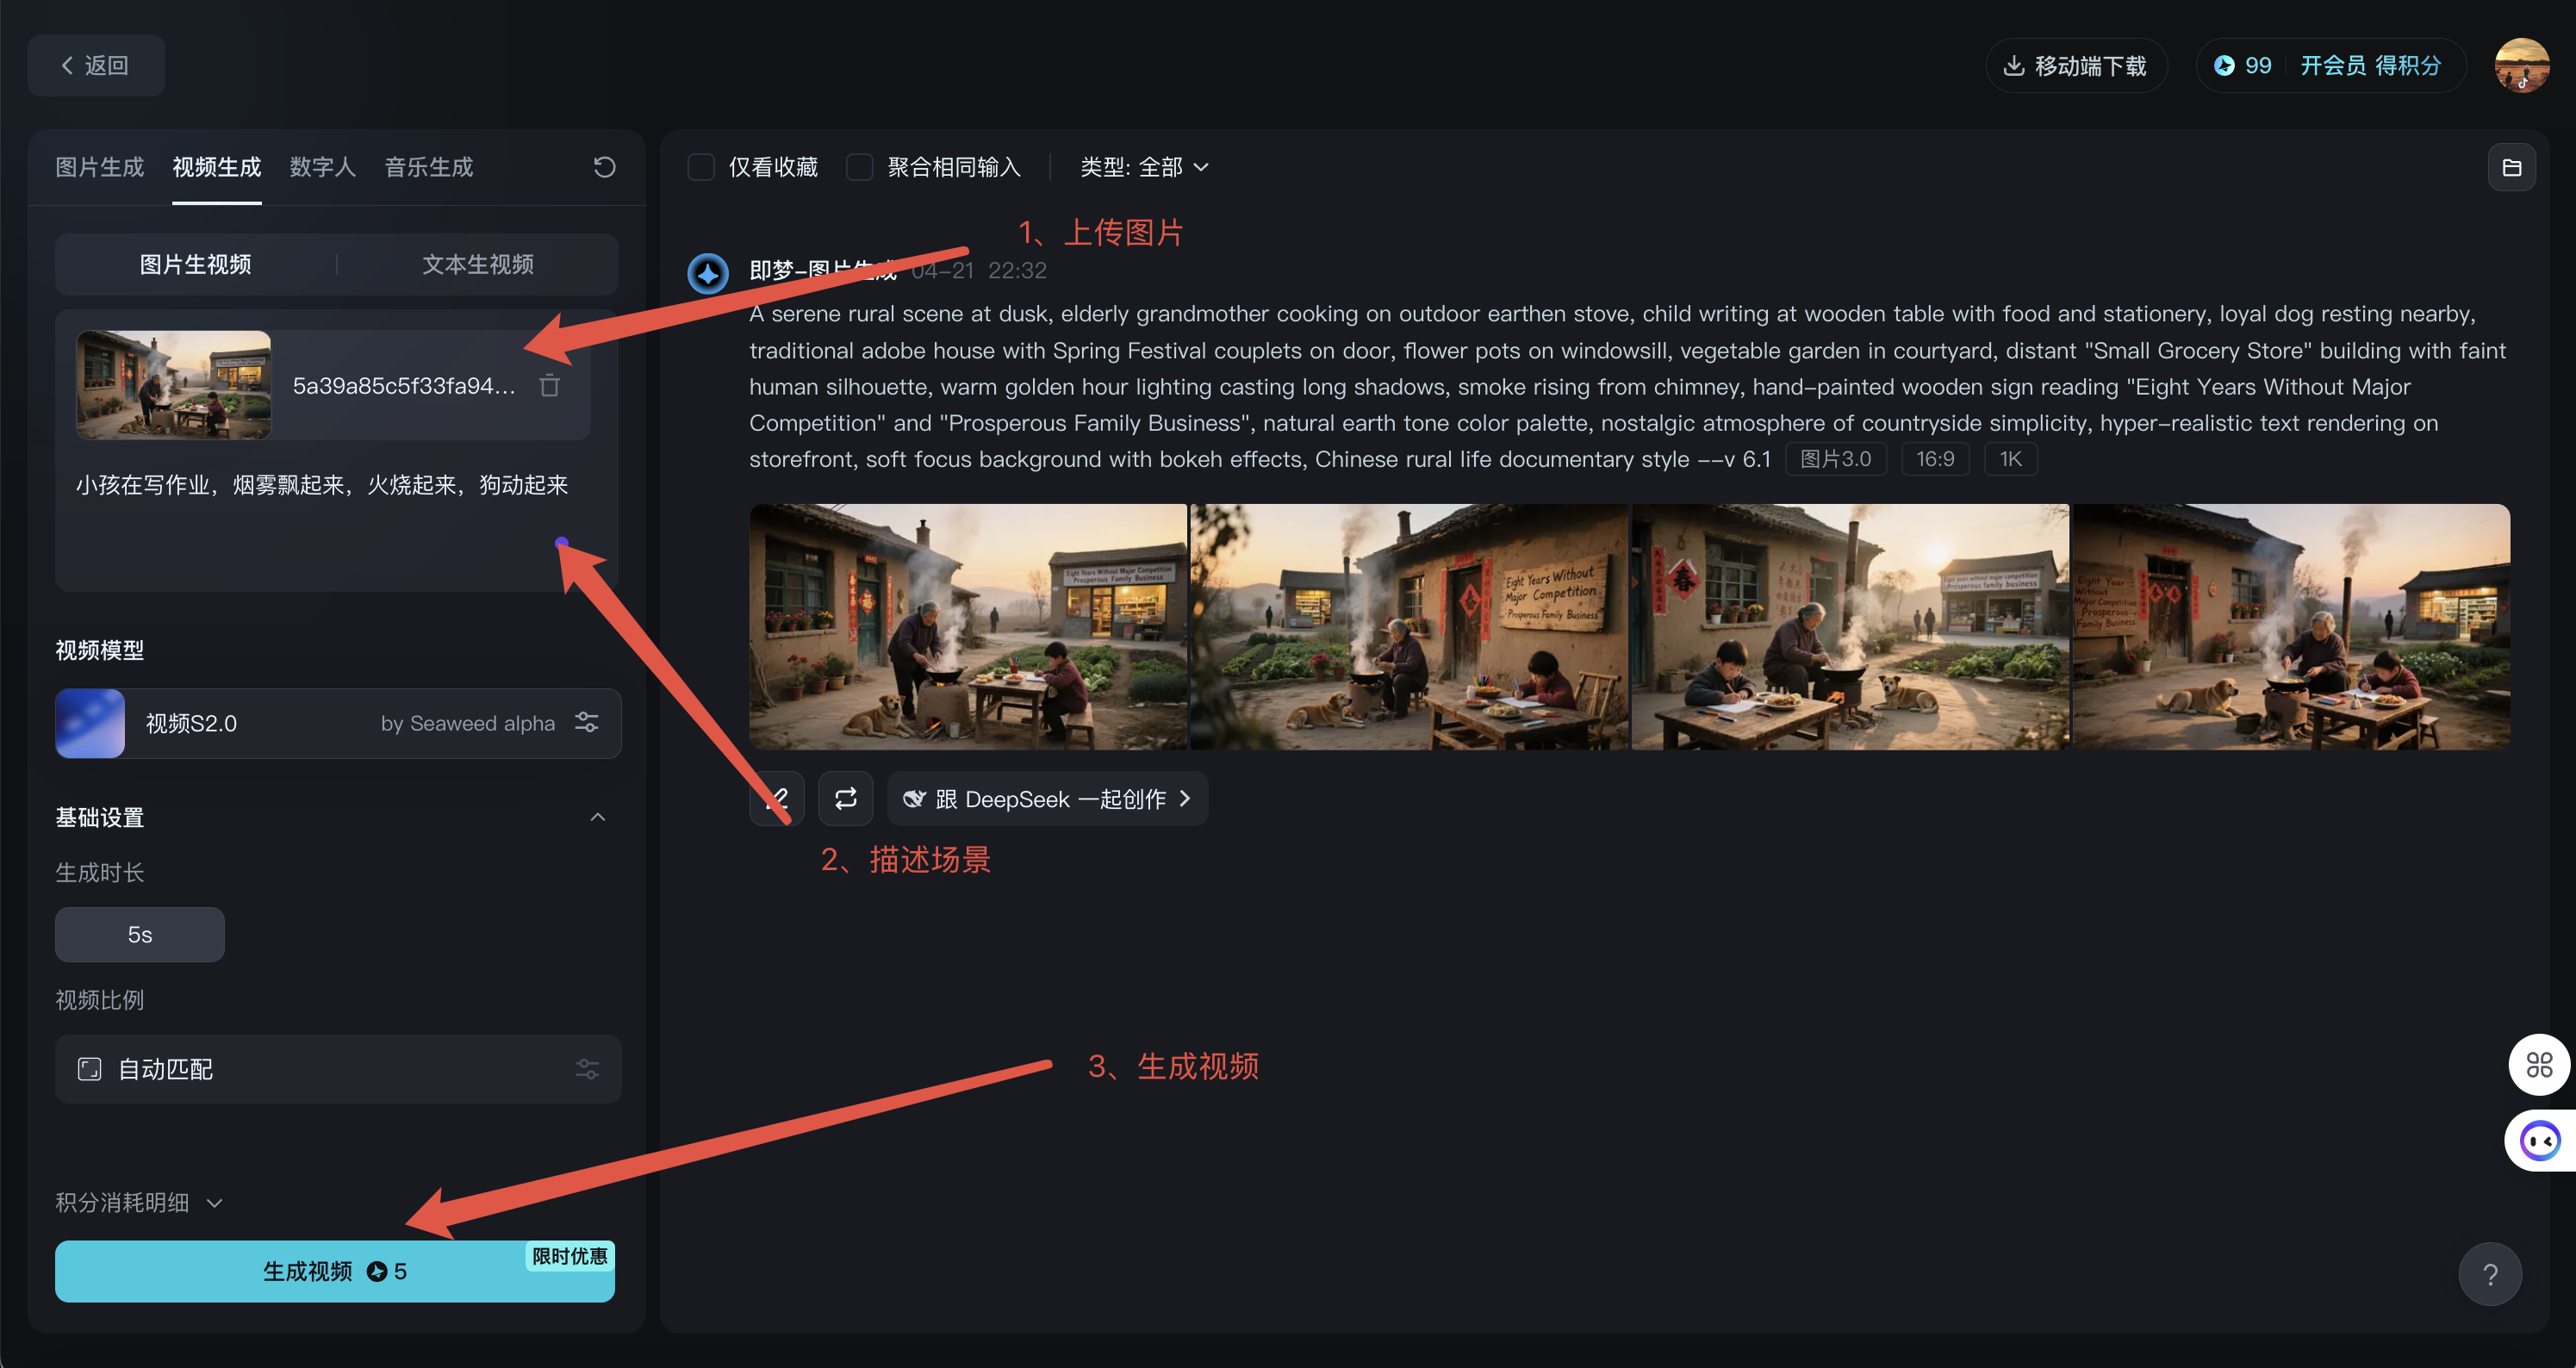Enable the 聚合相同输入 checkbox
The height and width of the screenshot is (1368, 2576).
tap(859, 167)
